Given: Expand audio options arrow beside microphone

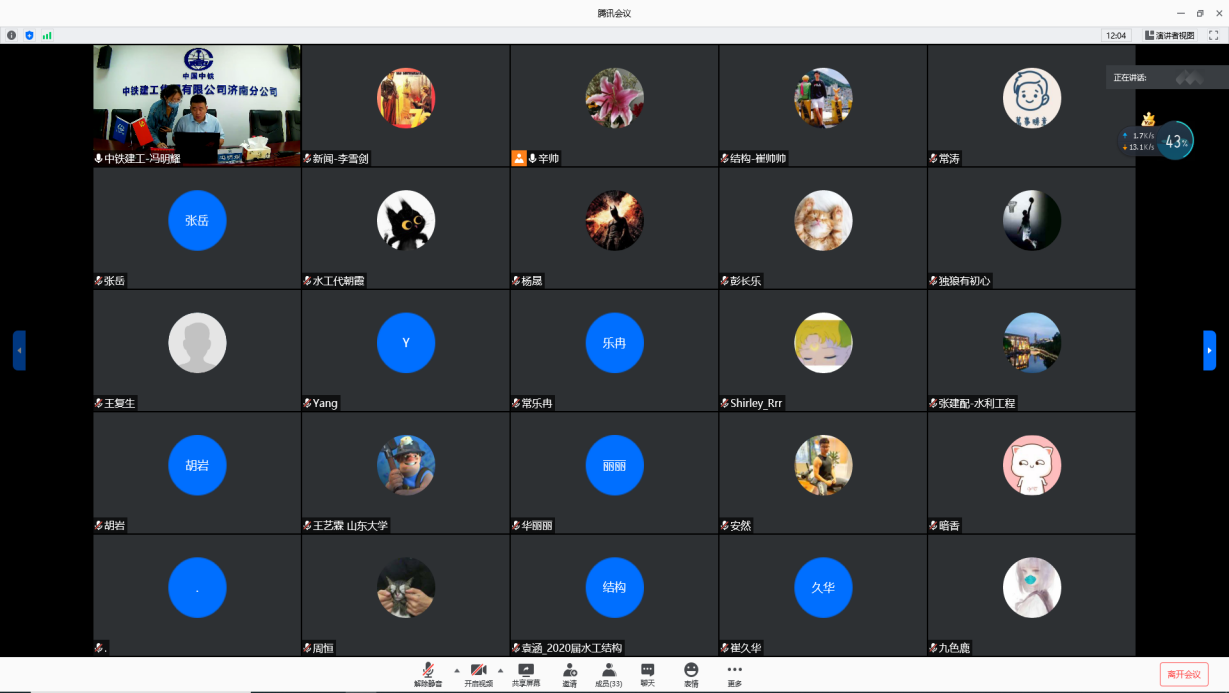Looking at the screenshot, I should (x=457, y=670).
